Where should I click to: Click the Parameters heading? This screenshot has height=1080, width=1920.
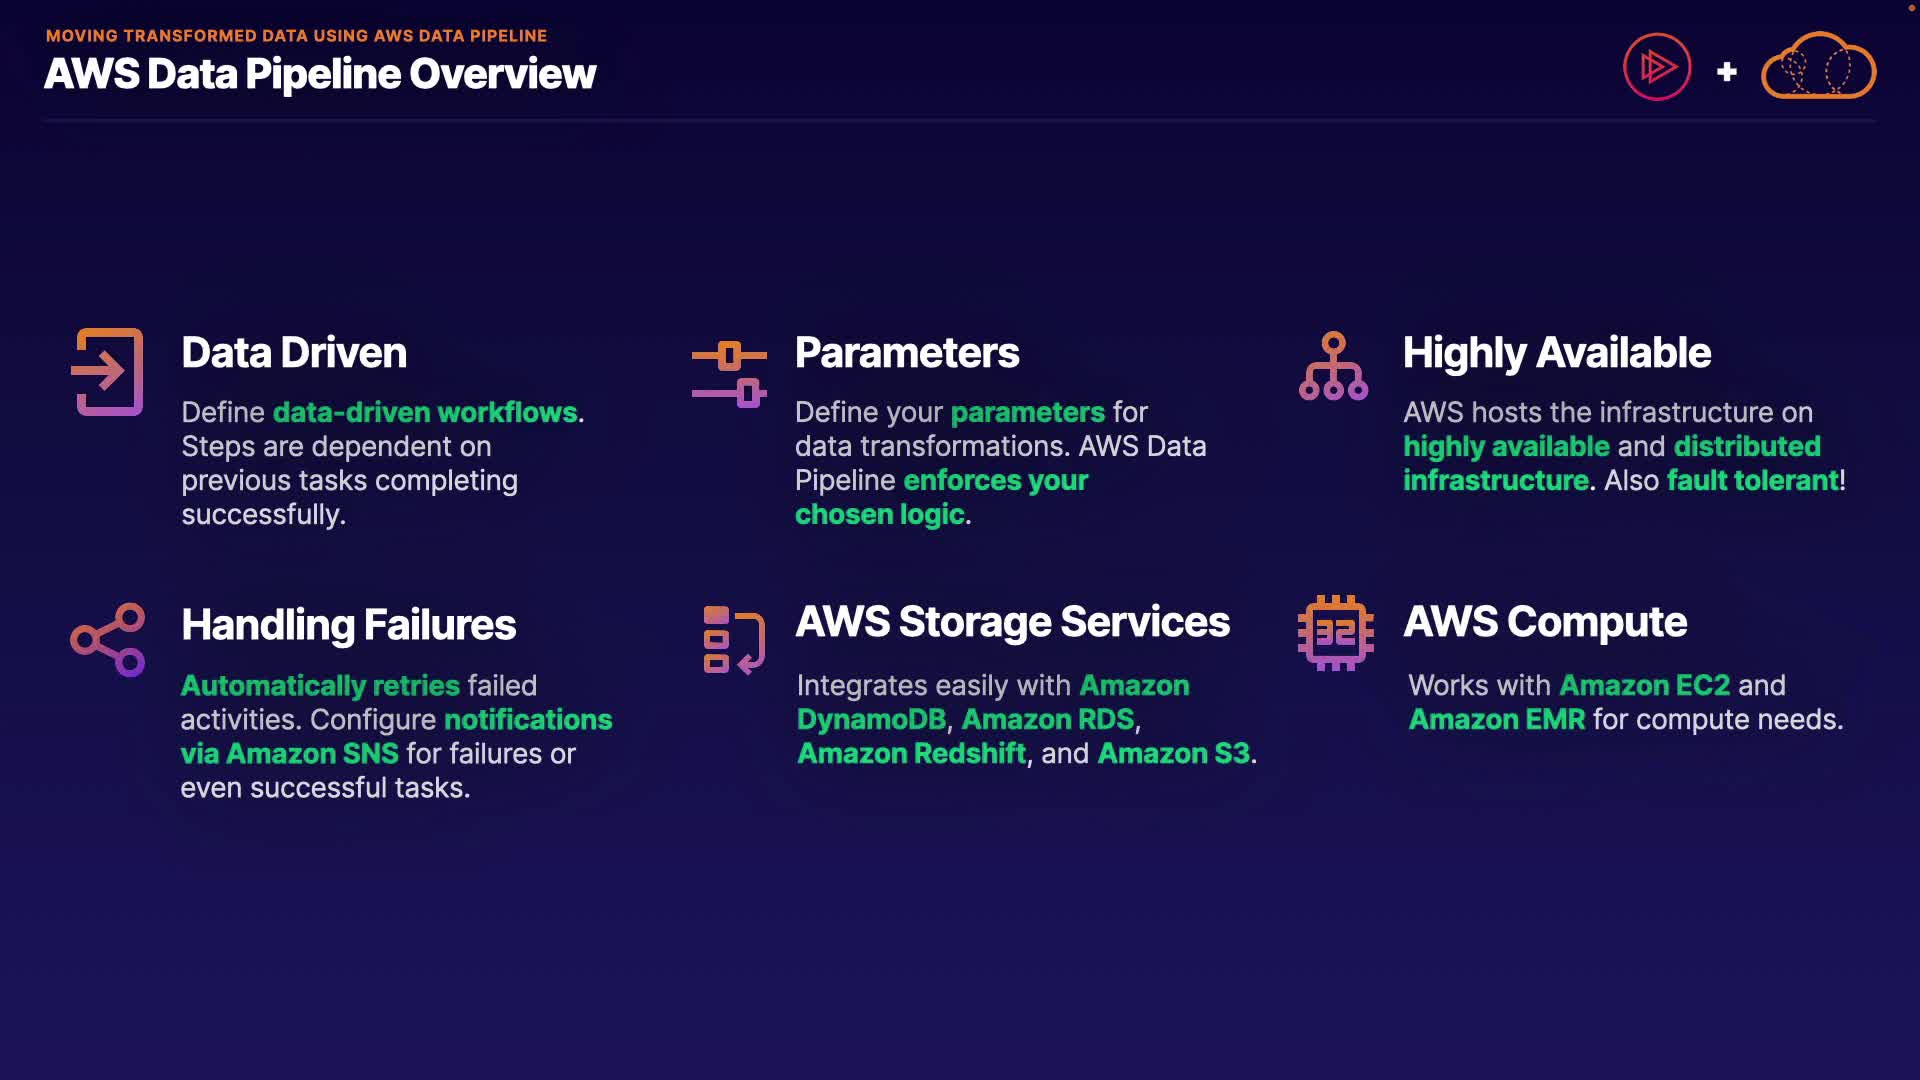pos(907,353)
